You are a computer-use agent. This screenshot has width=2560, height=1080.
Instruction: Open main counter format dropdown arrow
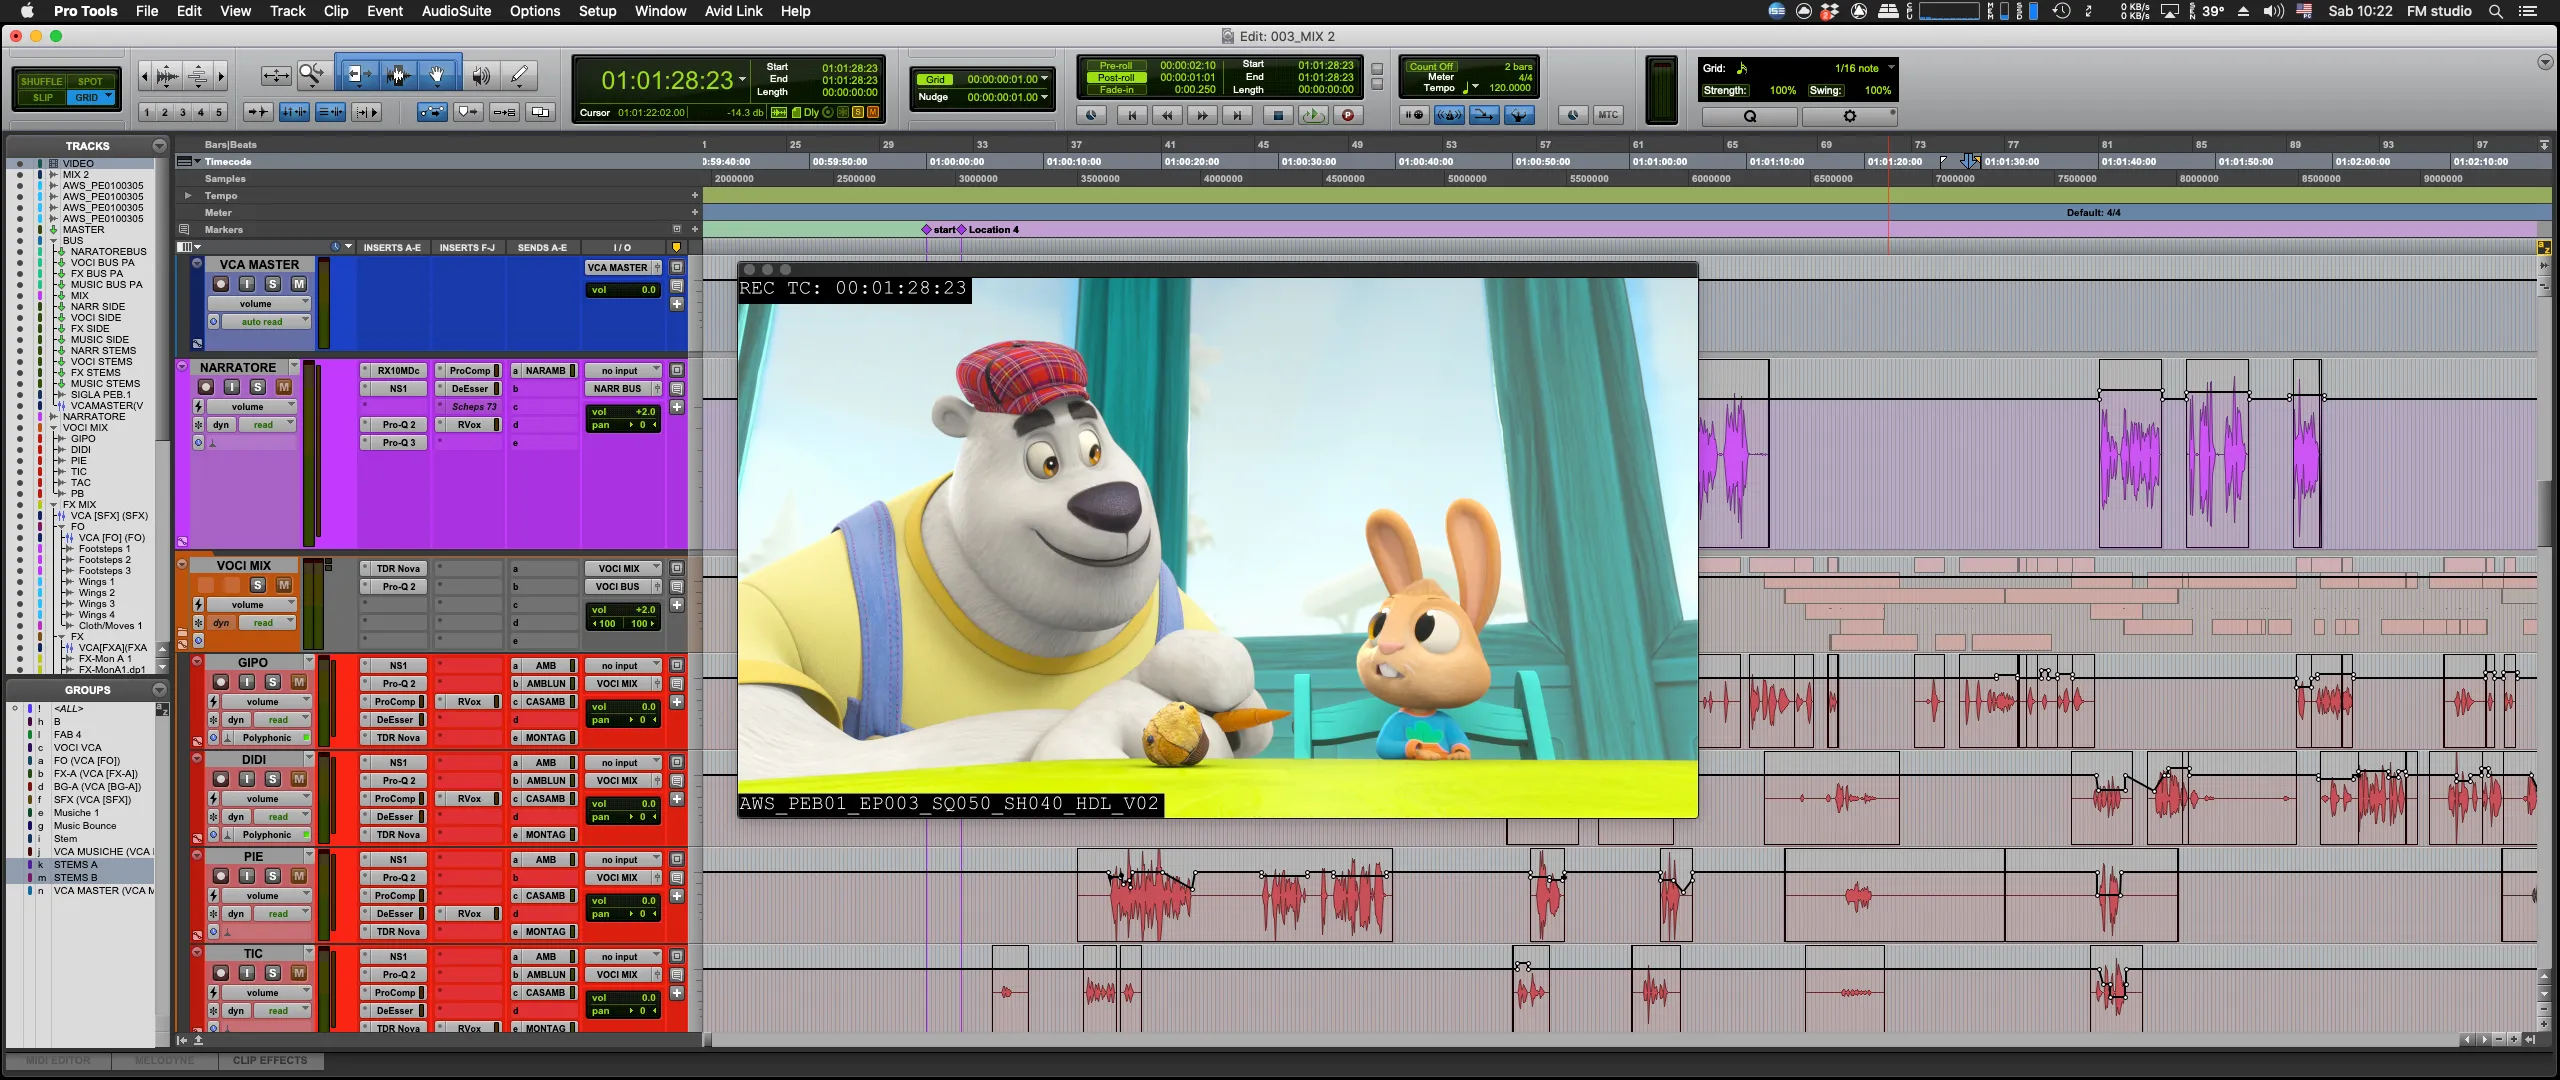(x=742, y=79)
